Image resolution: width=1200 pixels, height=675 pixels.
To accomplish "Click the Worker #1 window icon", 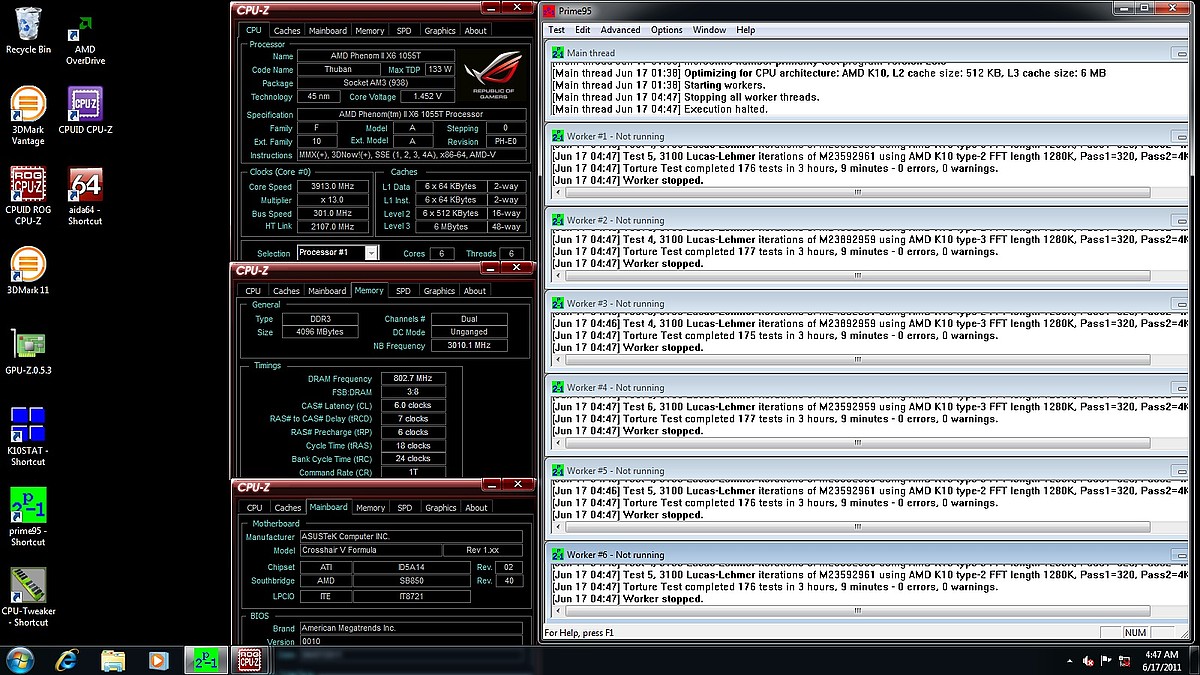I will point(557,136).
